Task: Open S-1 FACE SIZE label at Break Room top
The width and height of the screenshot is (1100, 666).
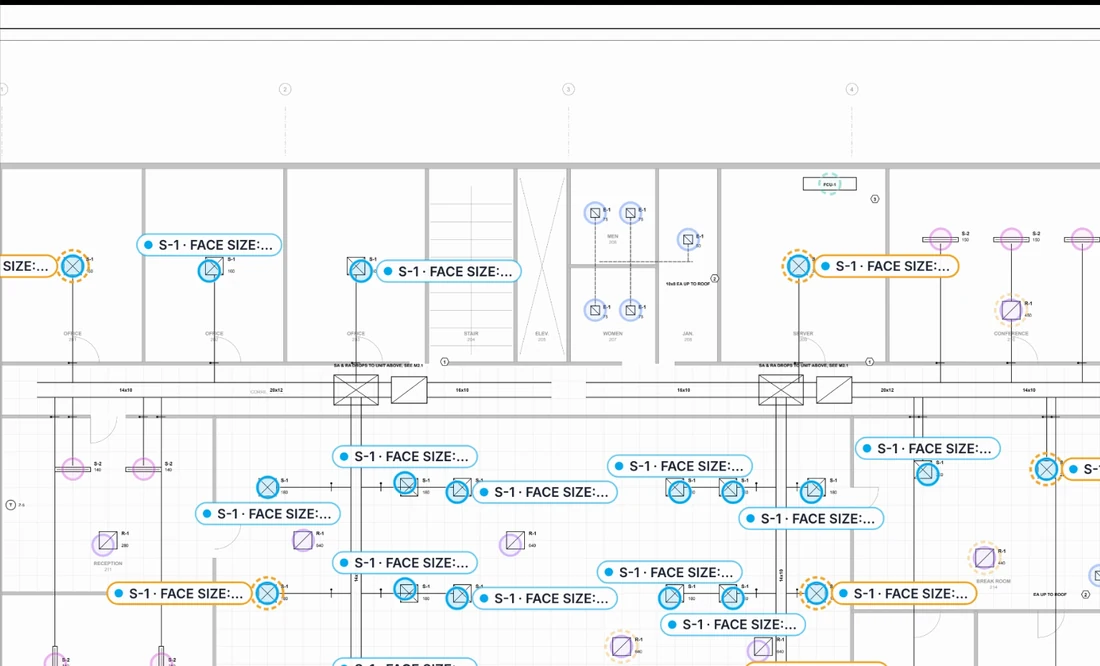Action: click(928, 448)
